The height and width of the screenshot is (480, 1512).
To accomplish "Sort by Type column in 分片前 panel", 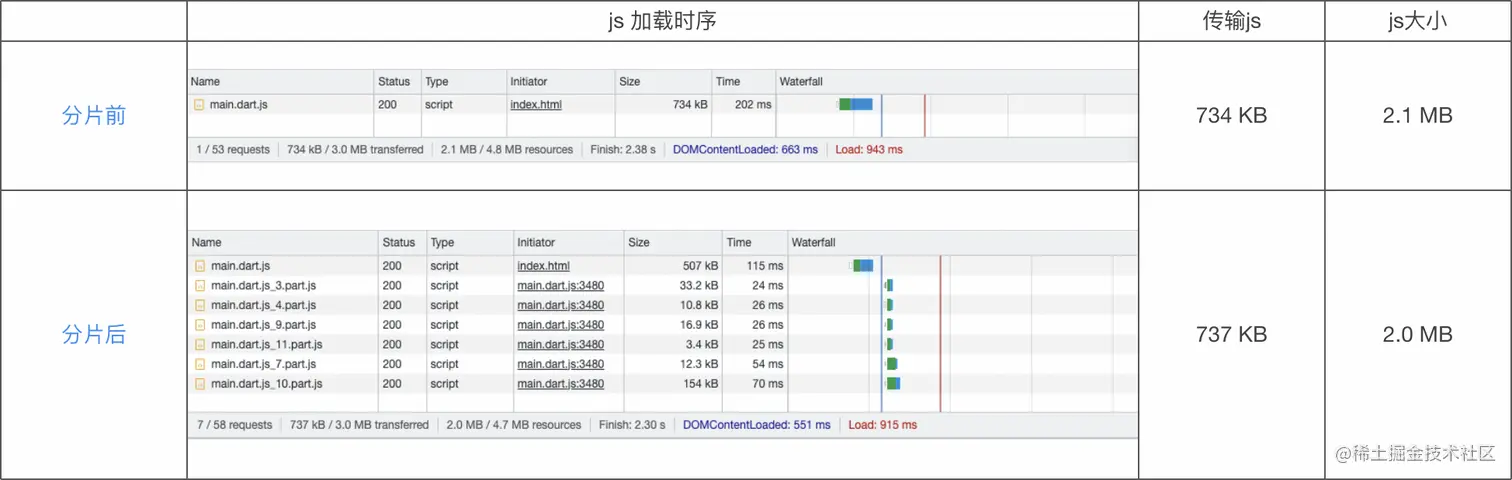I will [x=462, y=81].
